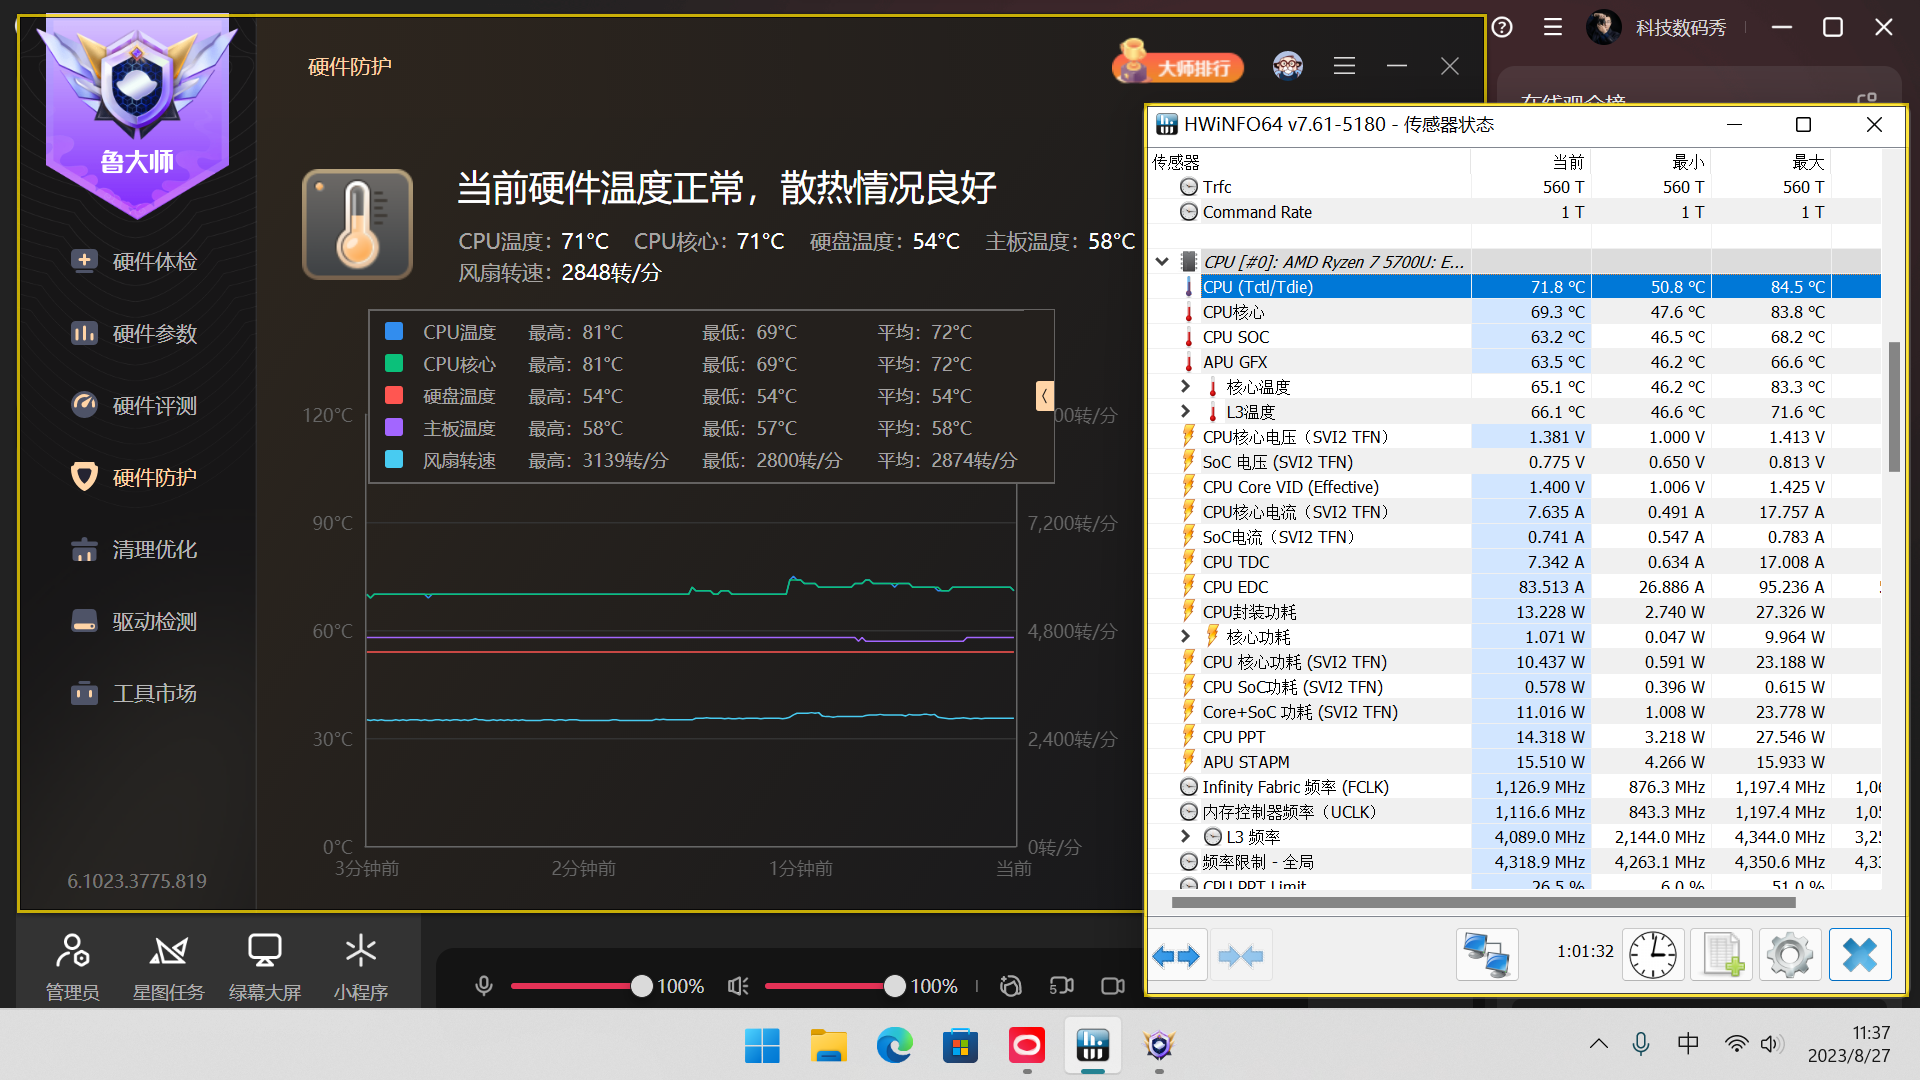1920x1080 pixels.
Task: Select the CPU SOC temperature row
Action: click(1515, 337)
